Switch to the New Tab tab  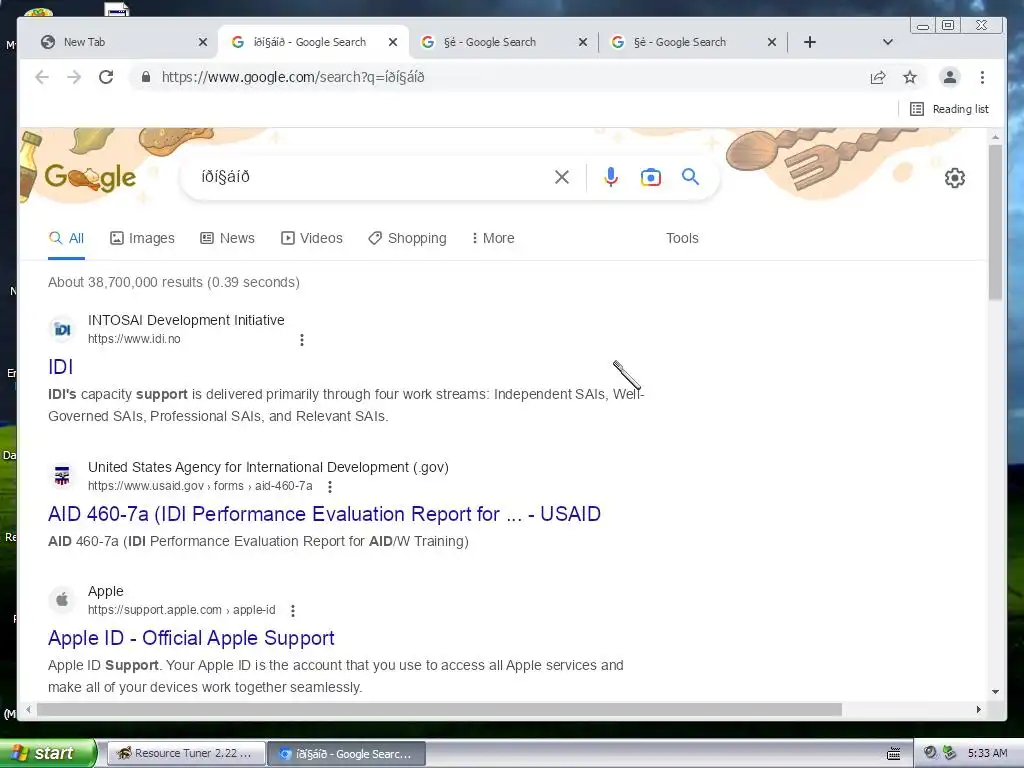[x=118, y=42]
